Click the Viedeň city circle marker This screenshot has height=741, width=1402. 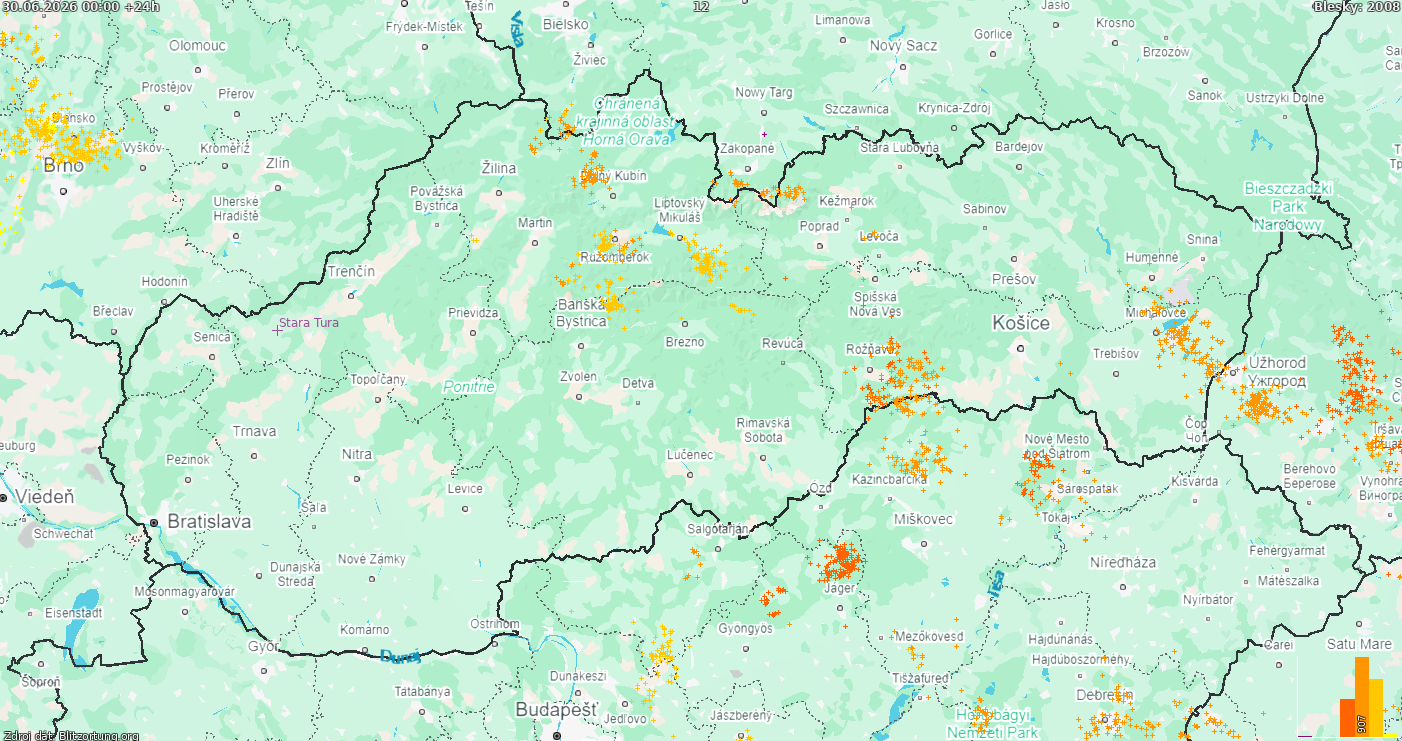tap(5, 497)
